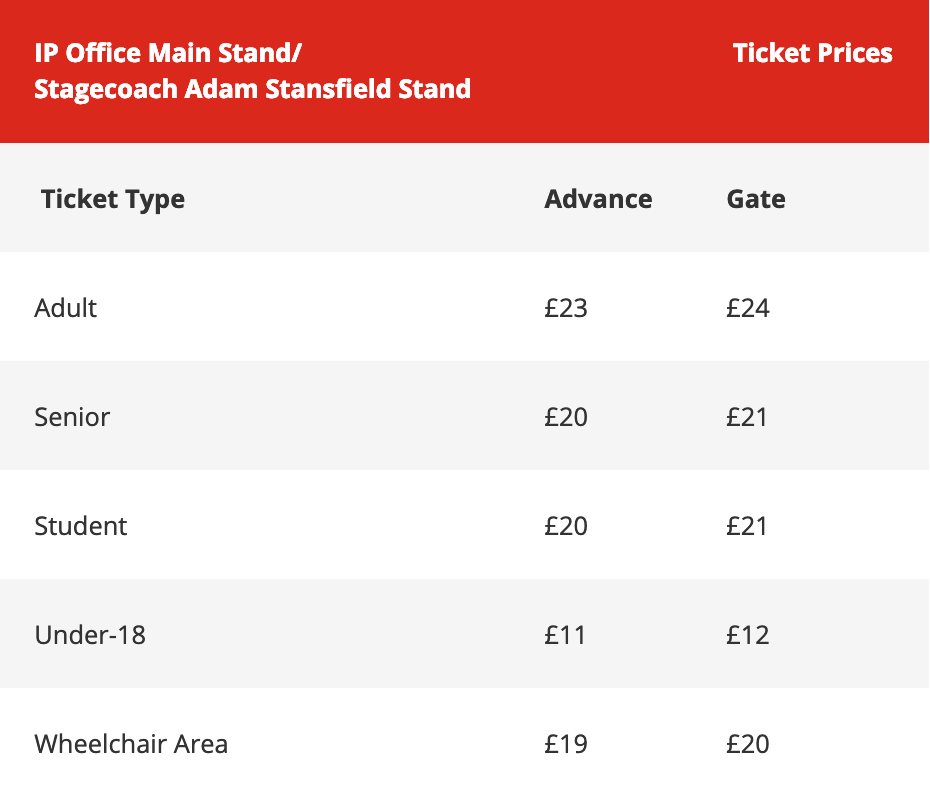Click the Ticket Type column header
The height and width of the screenshot is (804, 930).
pyautogui.click(x=113, y=199)
